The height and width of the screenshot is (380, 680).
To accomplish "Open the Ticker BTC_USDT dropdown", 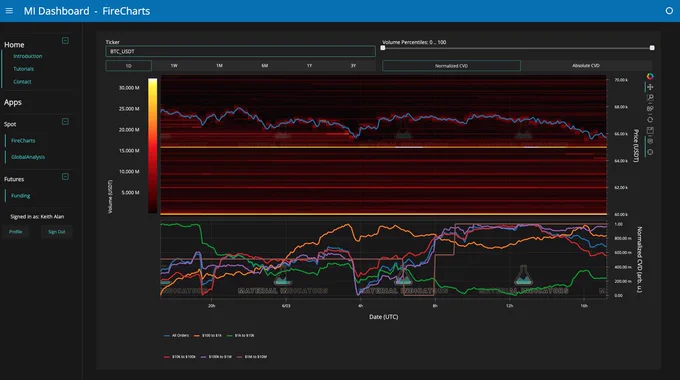I will coord(240,51).
